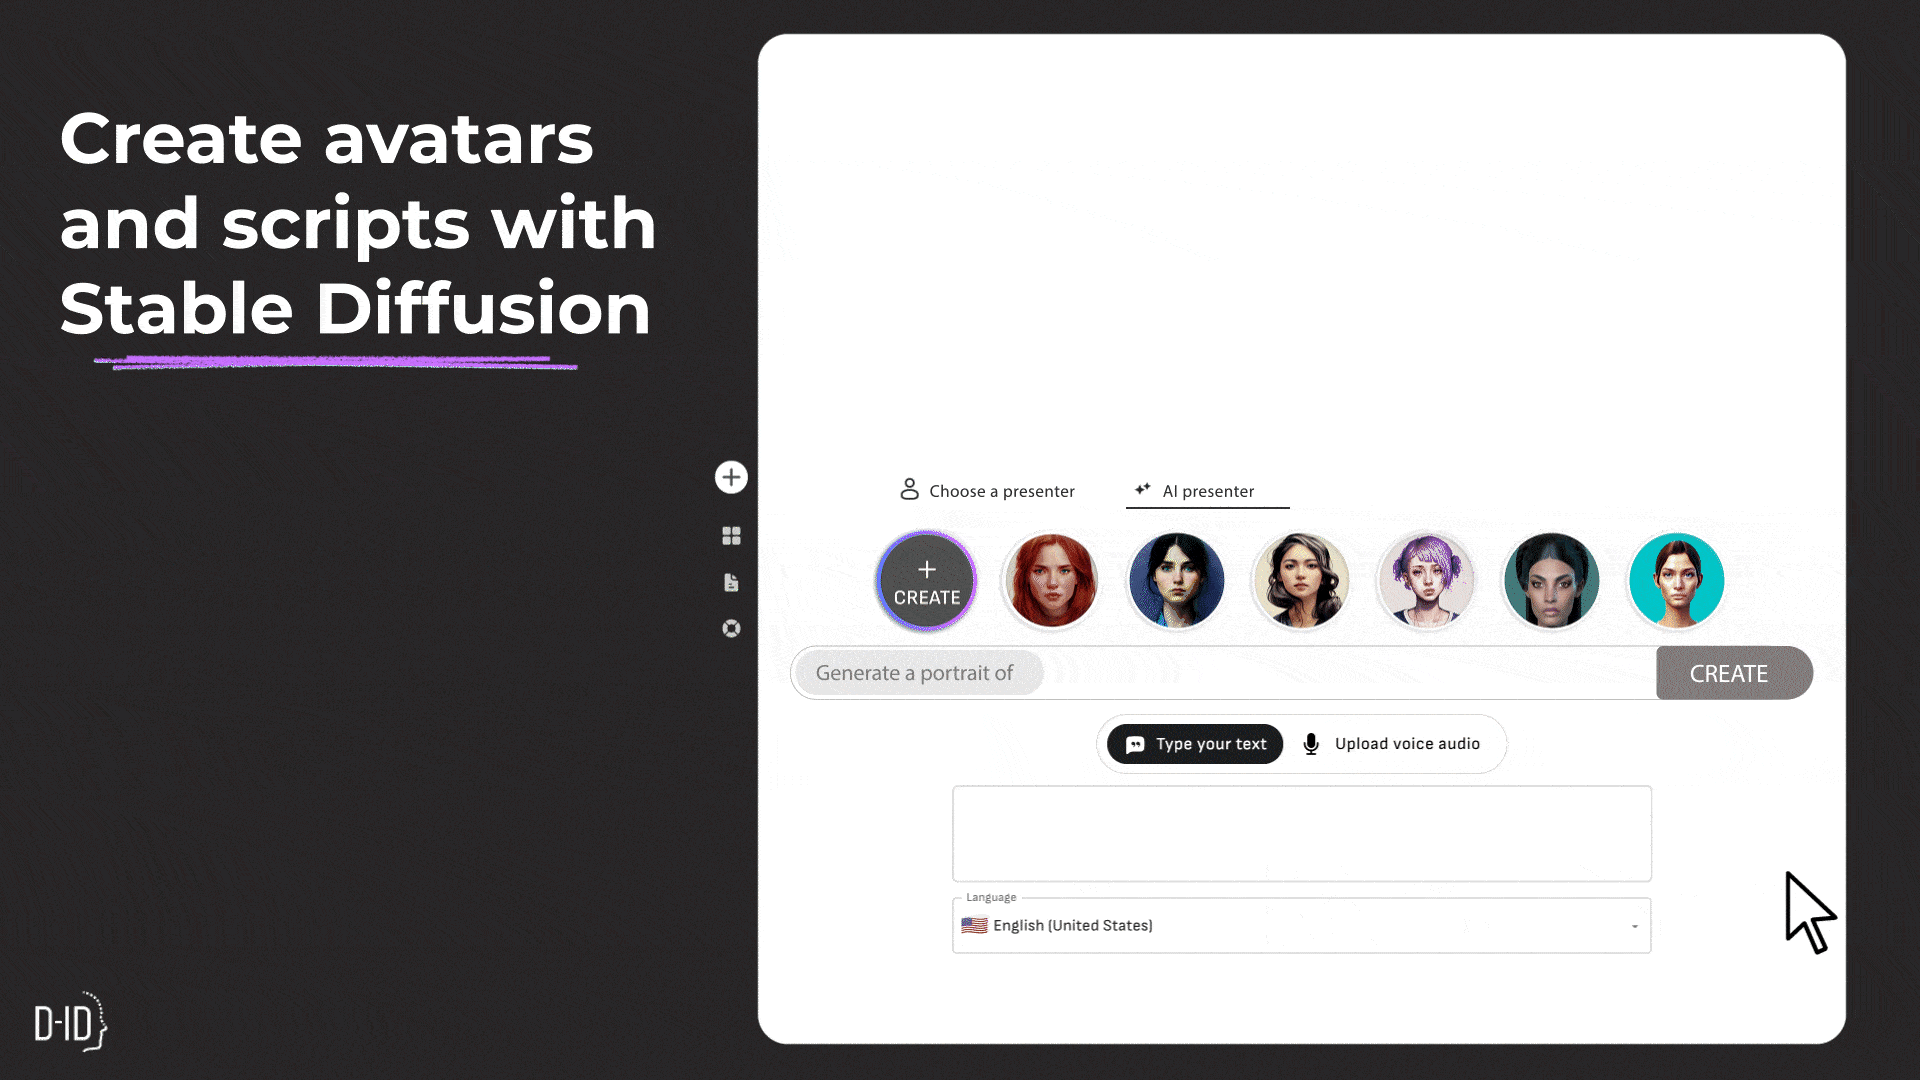
Task: Click the CREATE script button
Action: 1729,673
